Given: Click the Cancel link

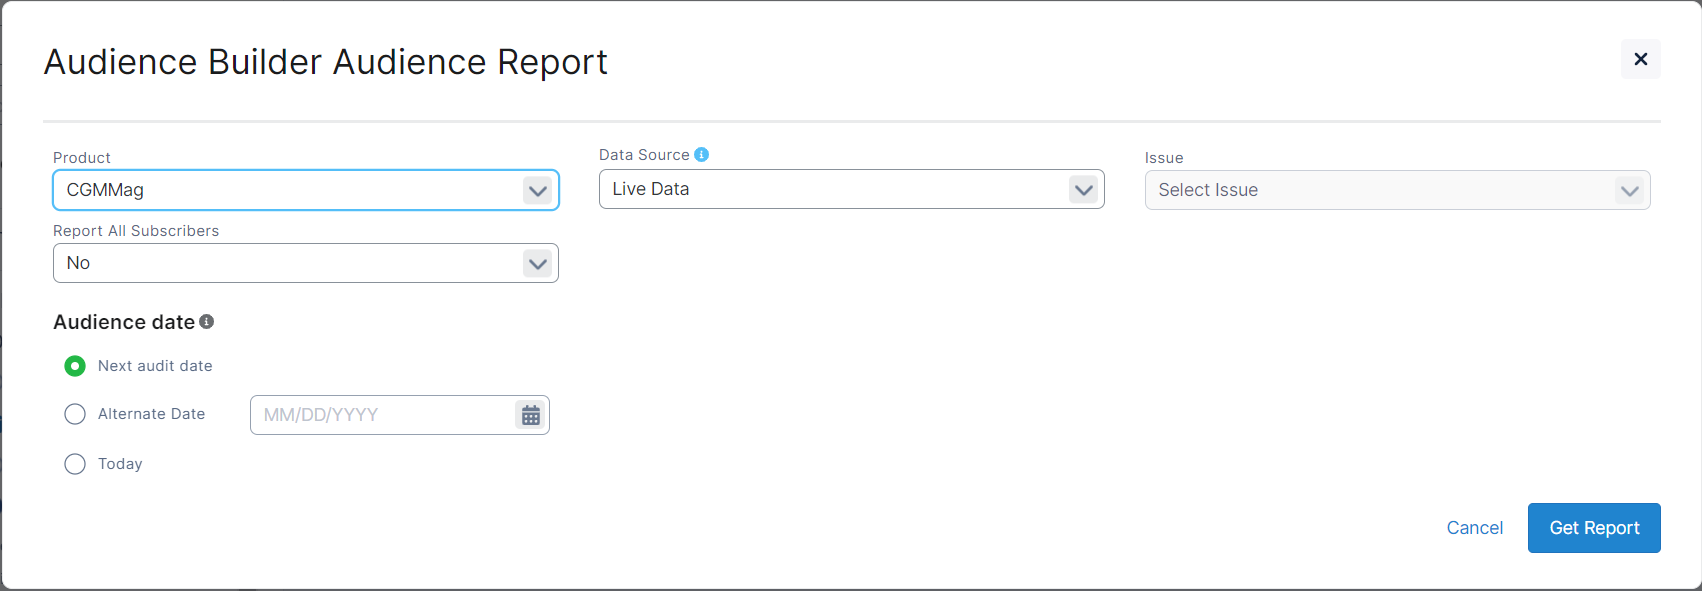Looking at the screenshot, I should click(1474, 528).
